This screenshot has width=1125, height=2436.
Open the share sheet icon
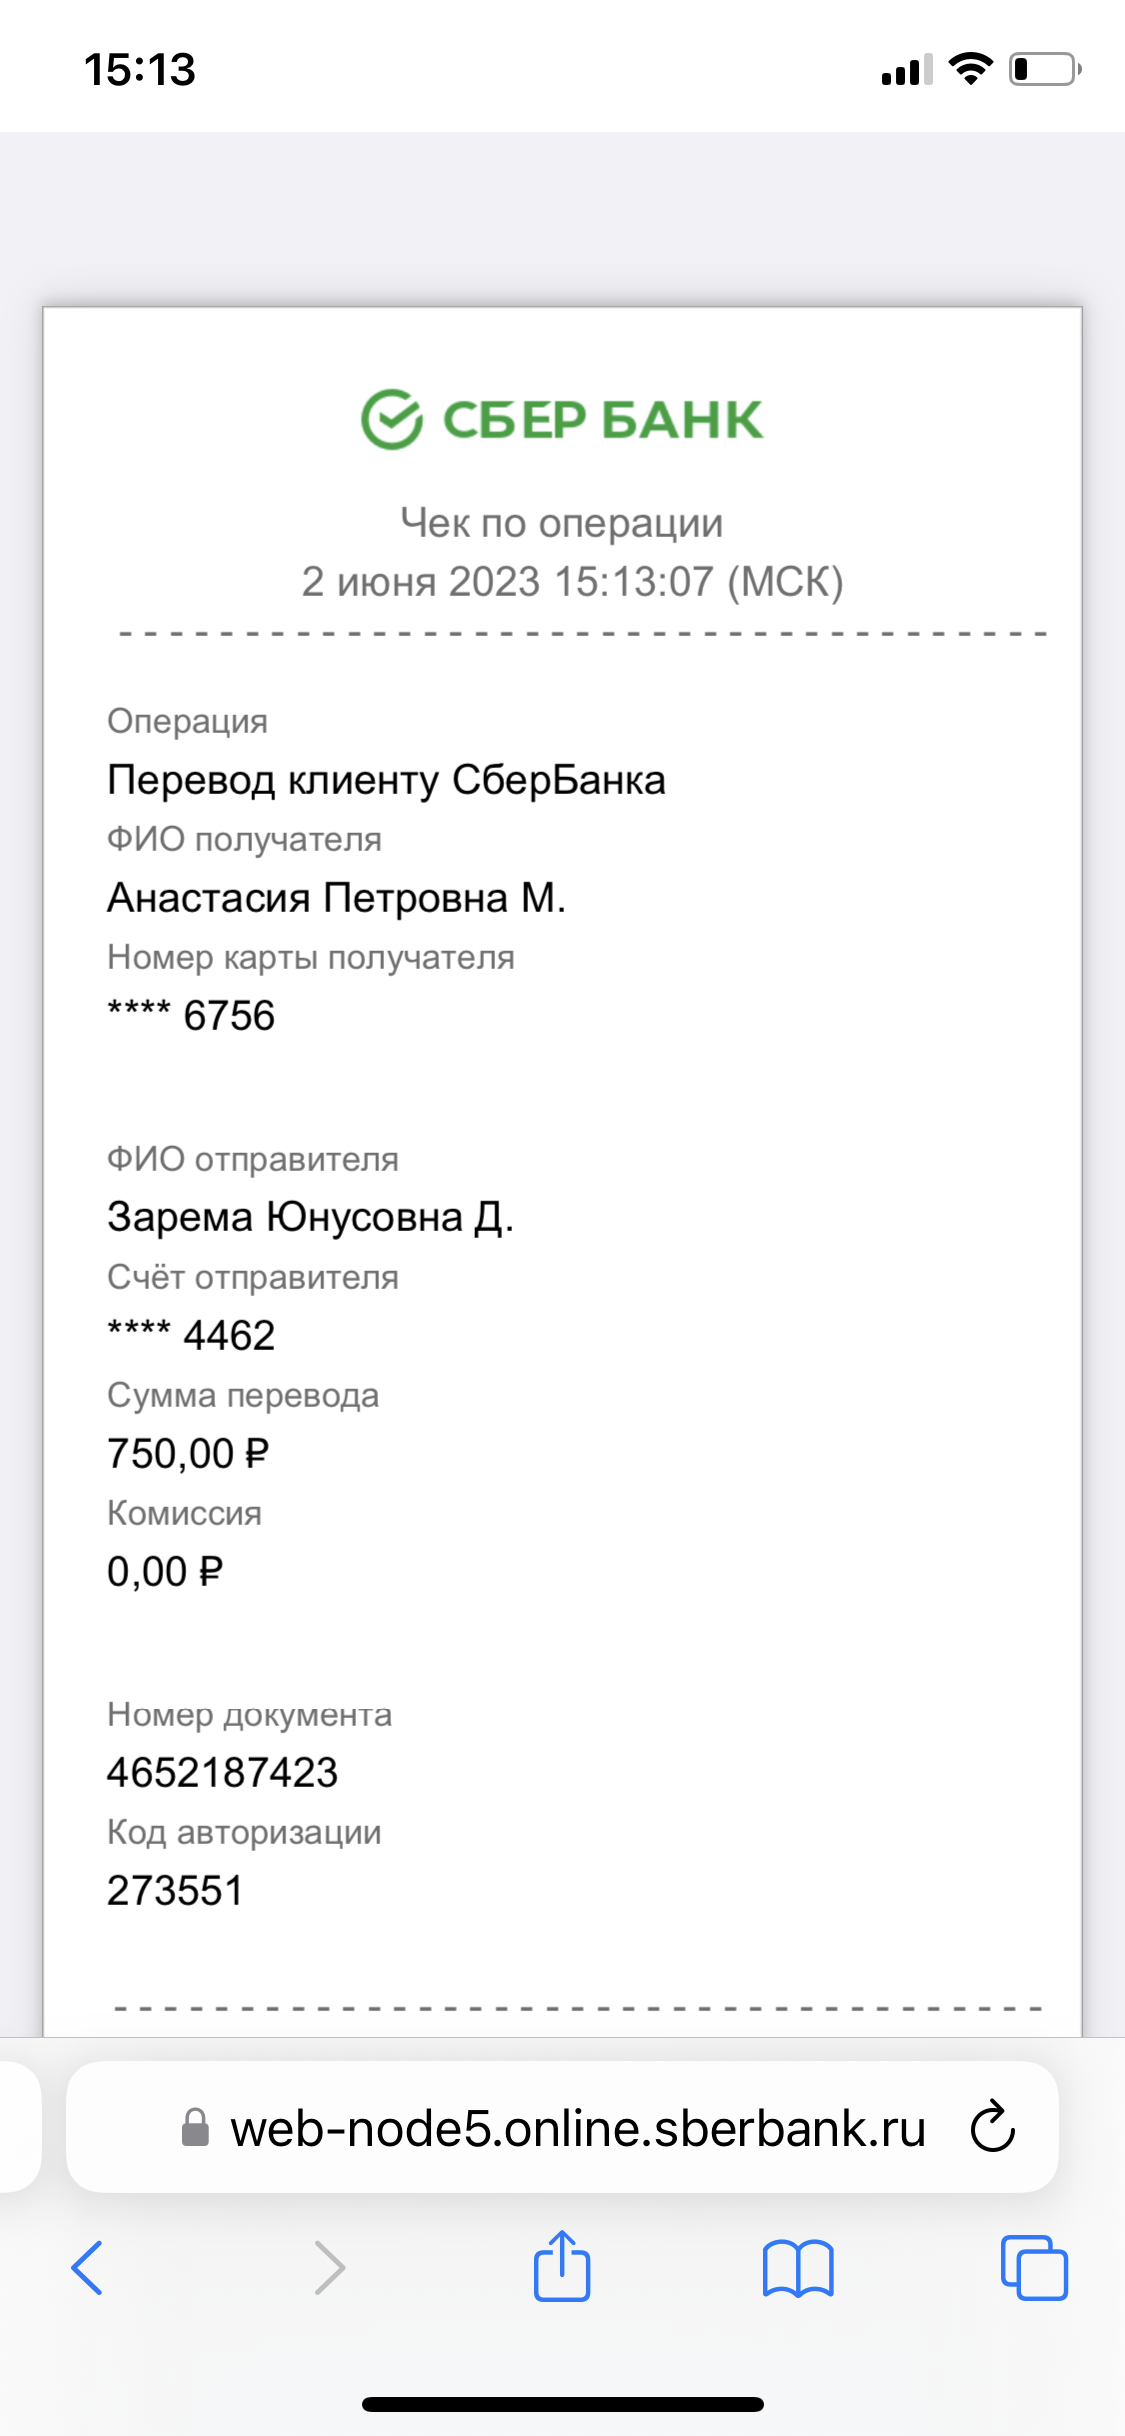tap(562, 2265)
